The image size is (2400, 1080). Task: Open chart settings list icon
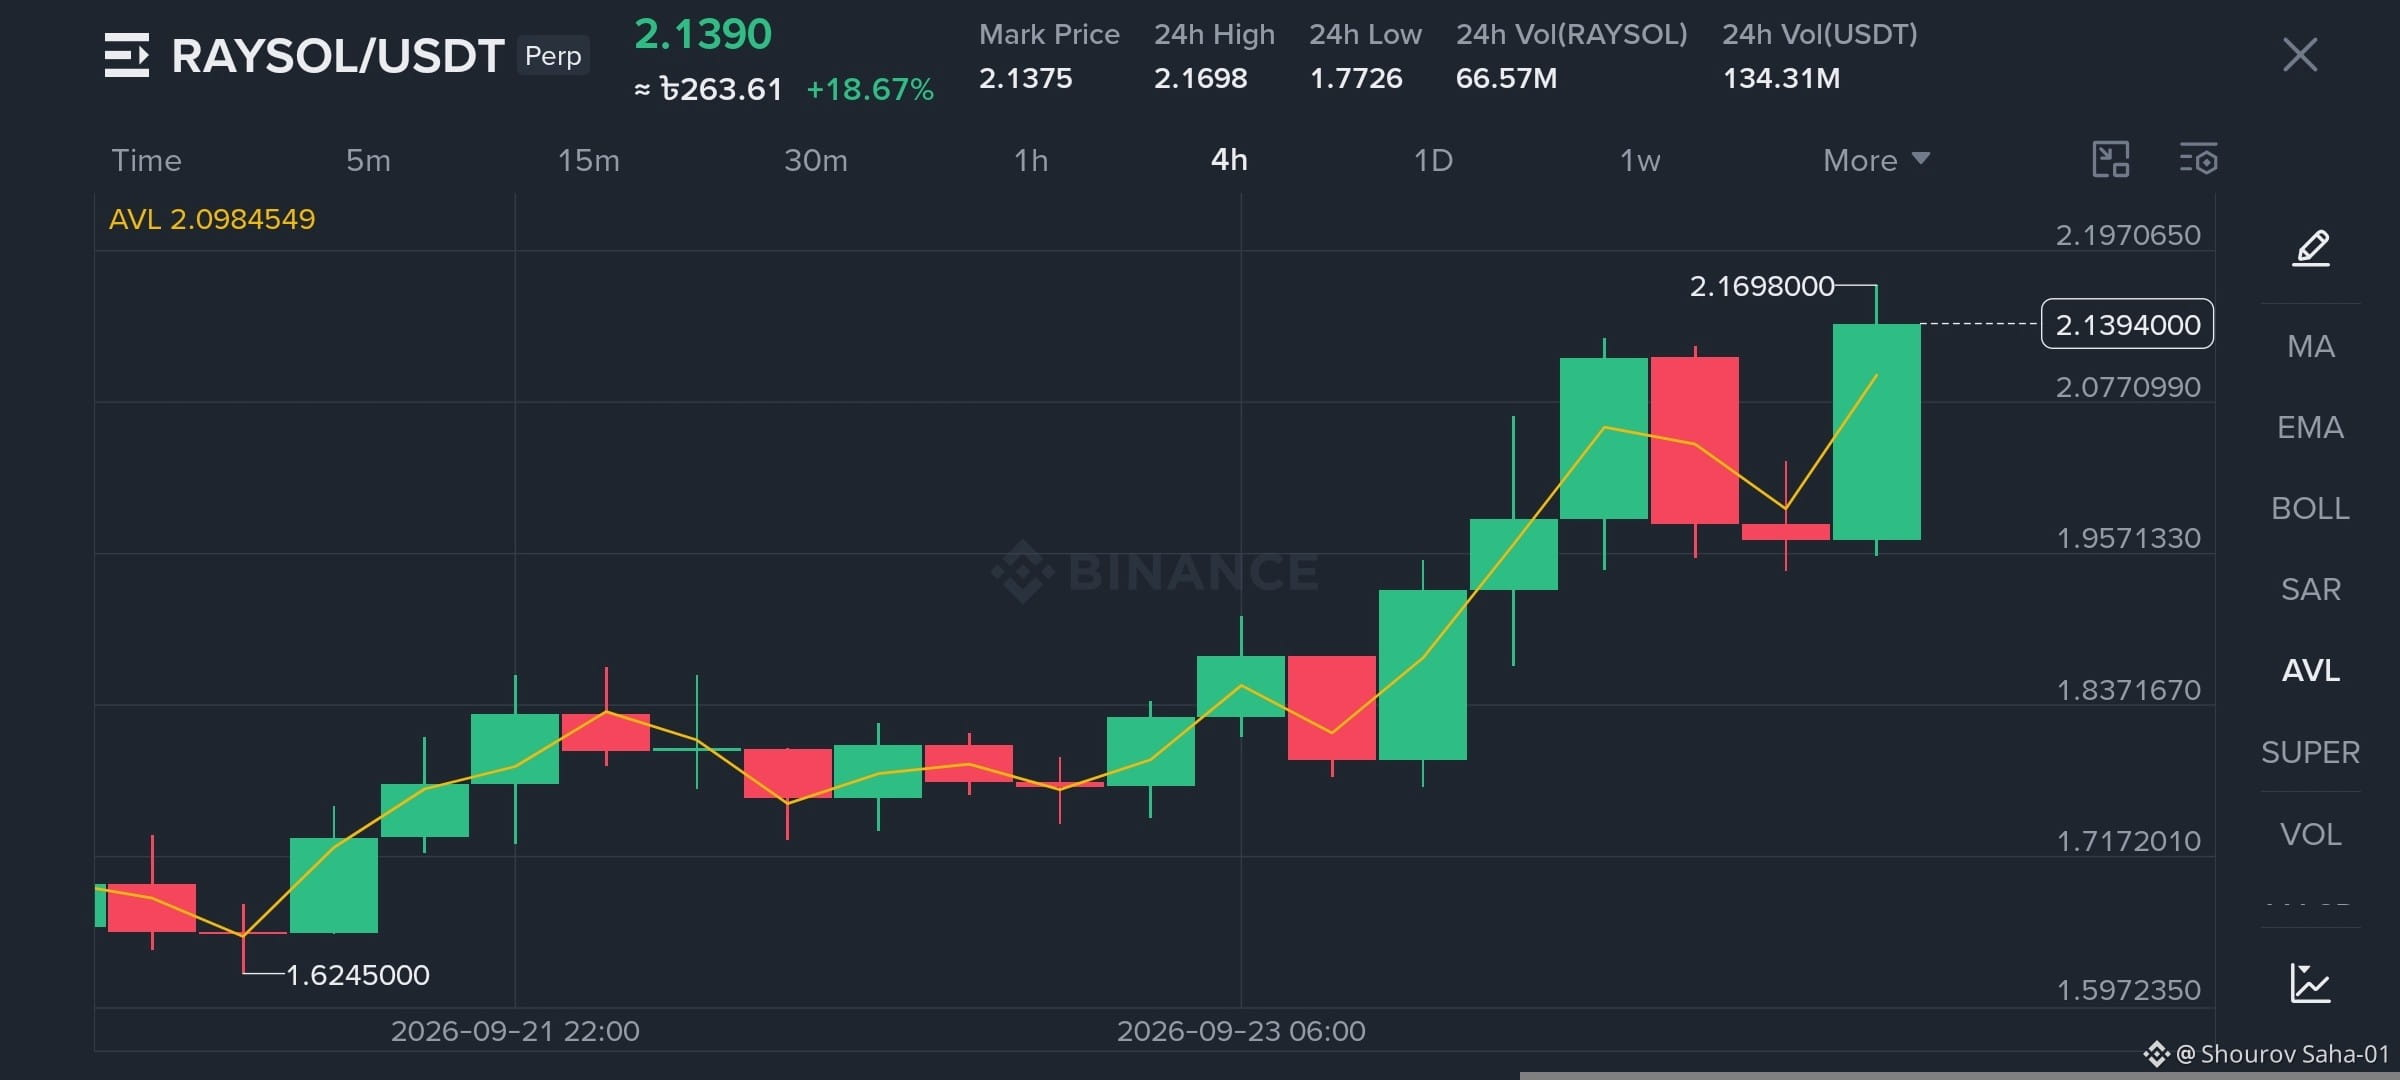coord(2198,160)
